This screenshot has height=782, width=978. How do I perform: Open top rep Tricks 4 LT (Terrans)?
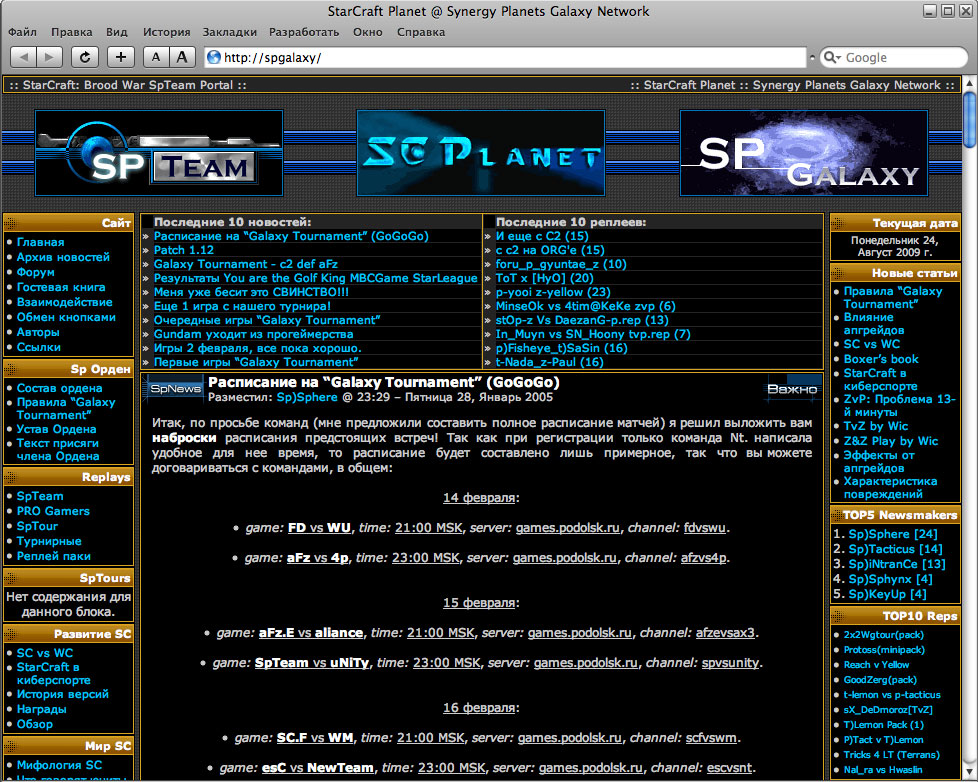click(891, 755)
